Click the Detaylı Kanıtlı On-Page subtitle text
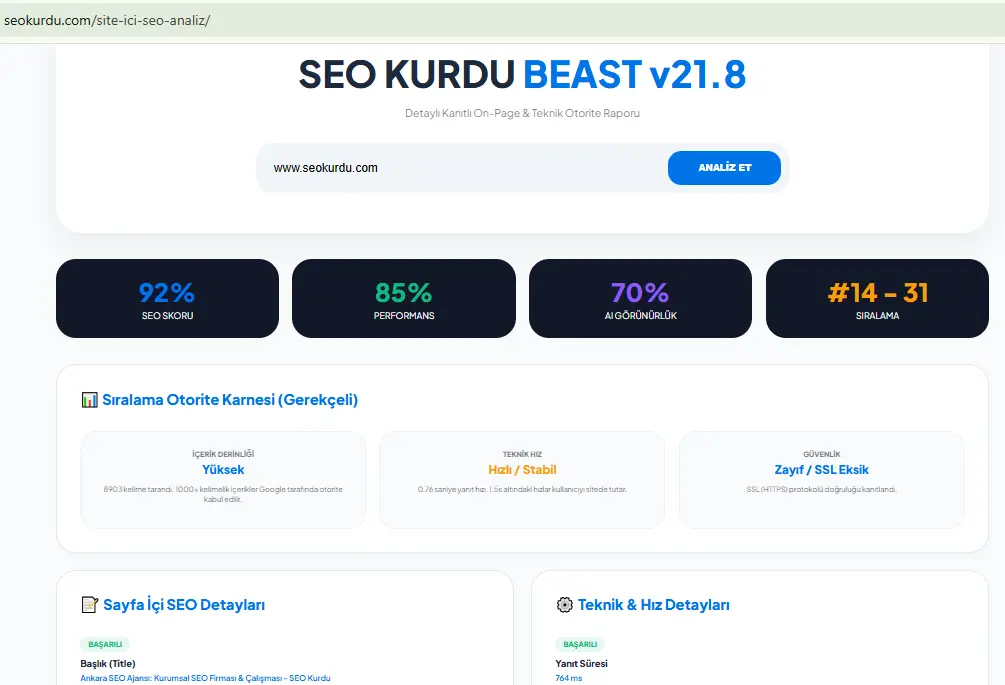This screenshot has height=685, width=1005. point(522,113)
